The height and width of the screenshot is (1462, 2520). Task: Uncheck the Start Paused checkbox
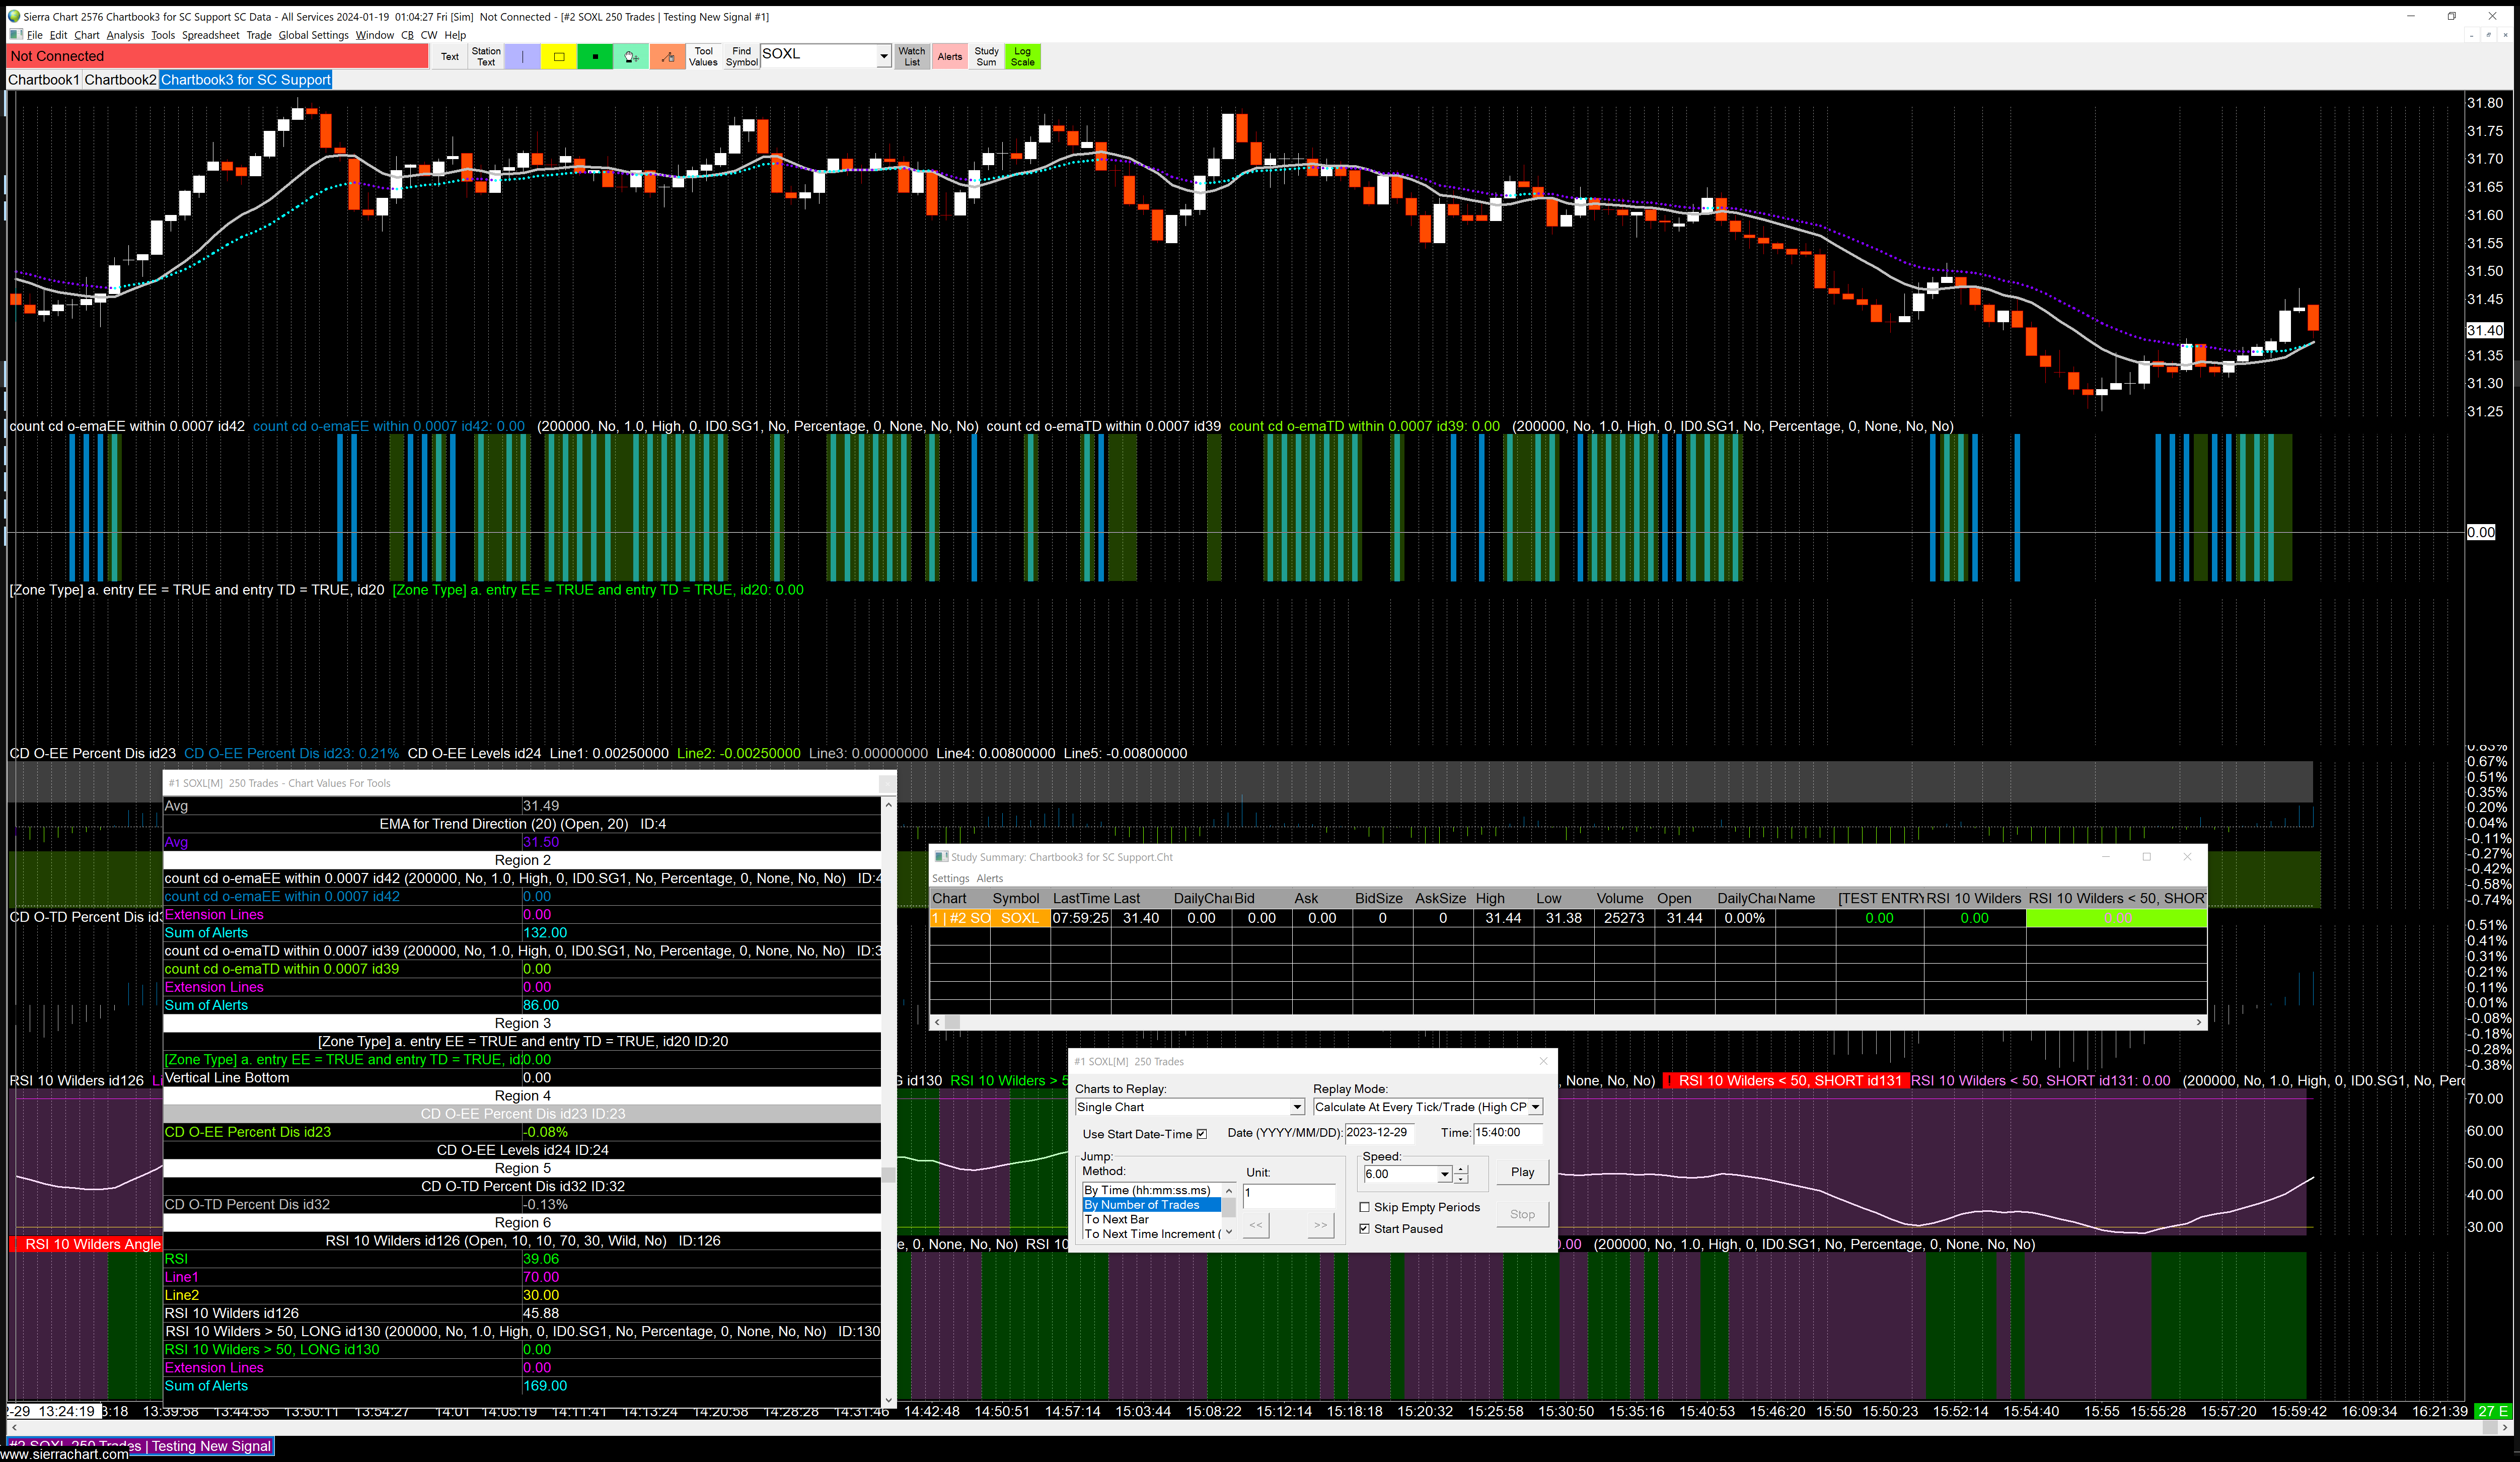[x=1364, y=1229]
